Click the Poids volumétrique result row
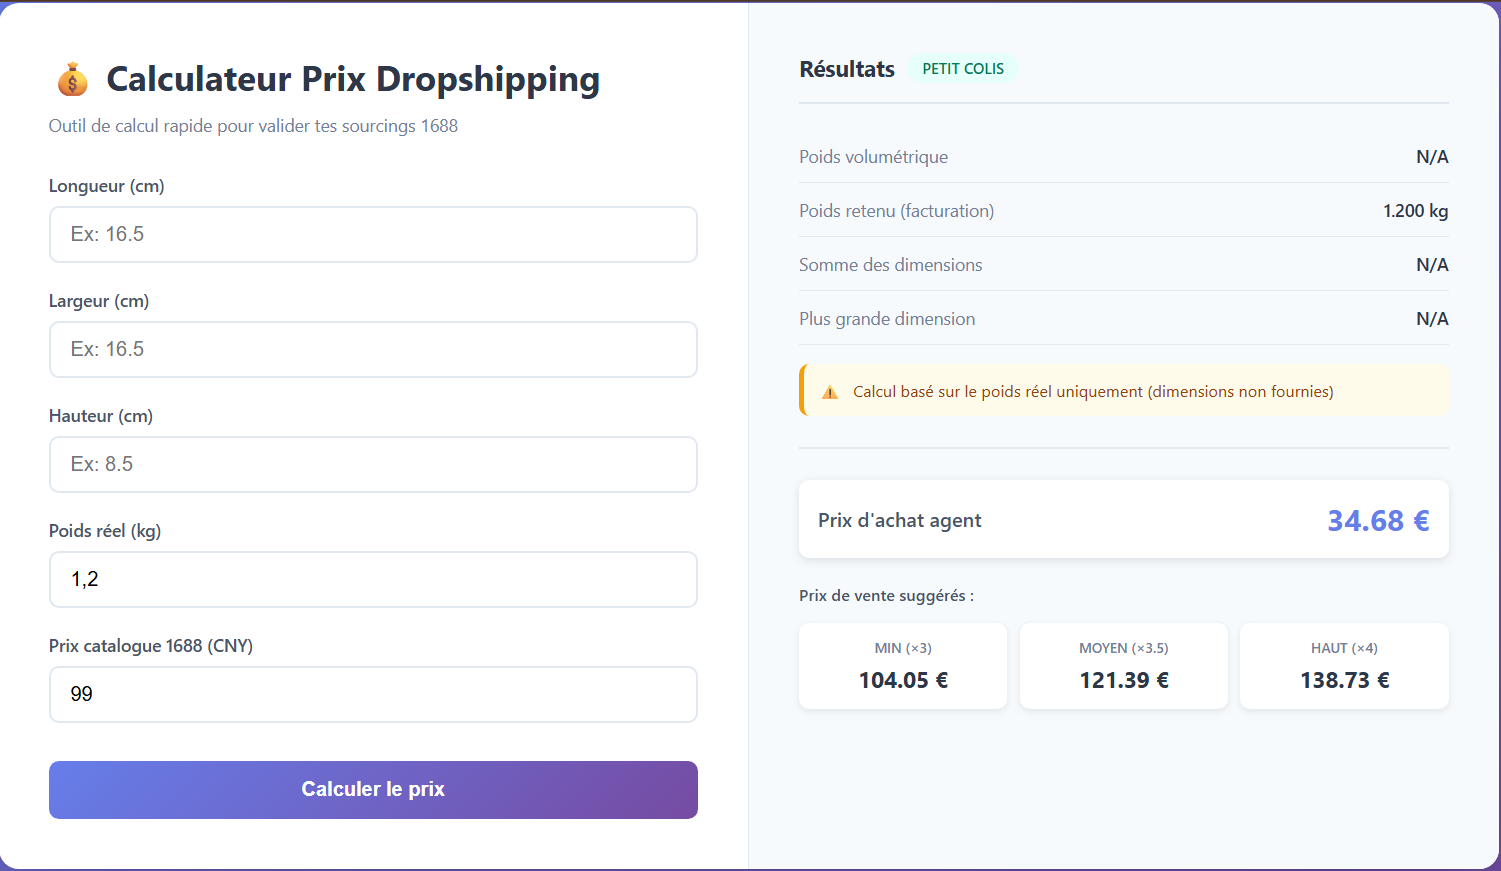The width and height of the screenshot is (1501, 871). (x=1124, y=156)
